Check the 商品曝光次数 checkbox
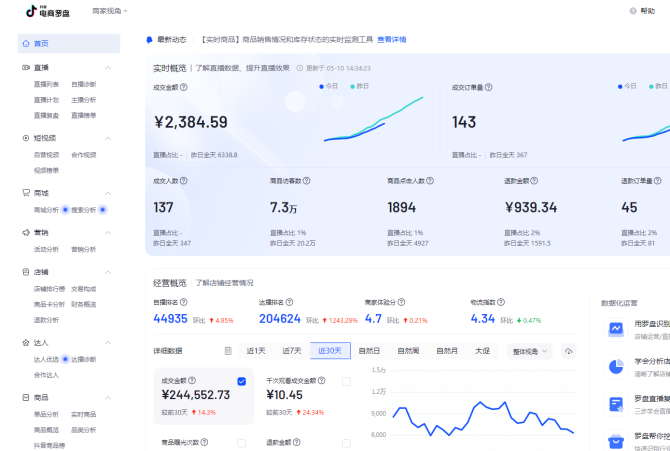 point(241,443)
